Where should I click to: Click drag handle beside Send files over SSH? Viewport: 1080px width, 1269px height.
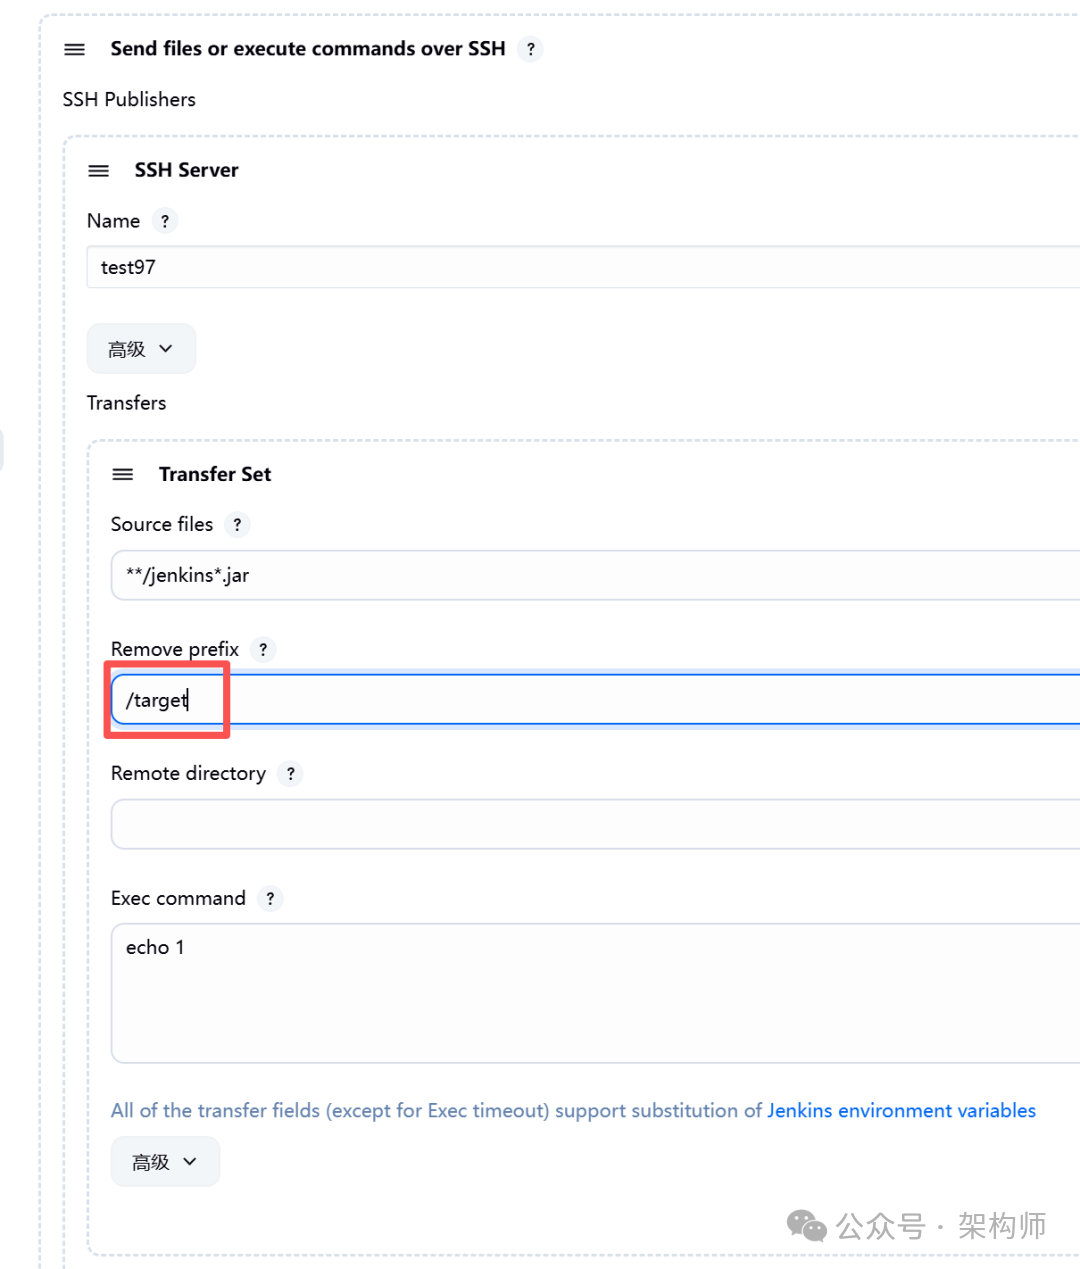[75, 49]
